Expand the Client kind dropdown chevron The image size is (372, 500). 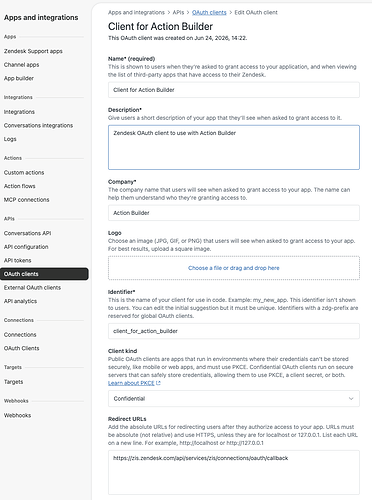[351, 399]
